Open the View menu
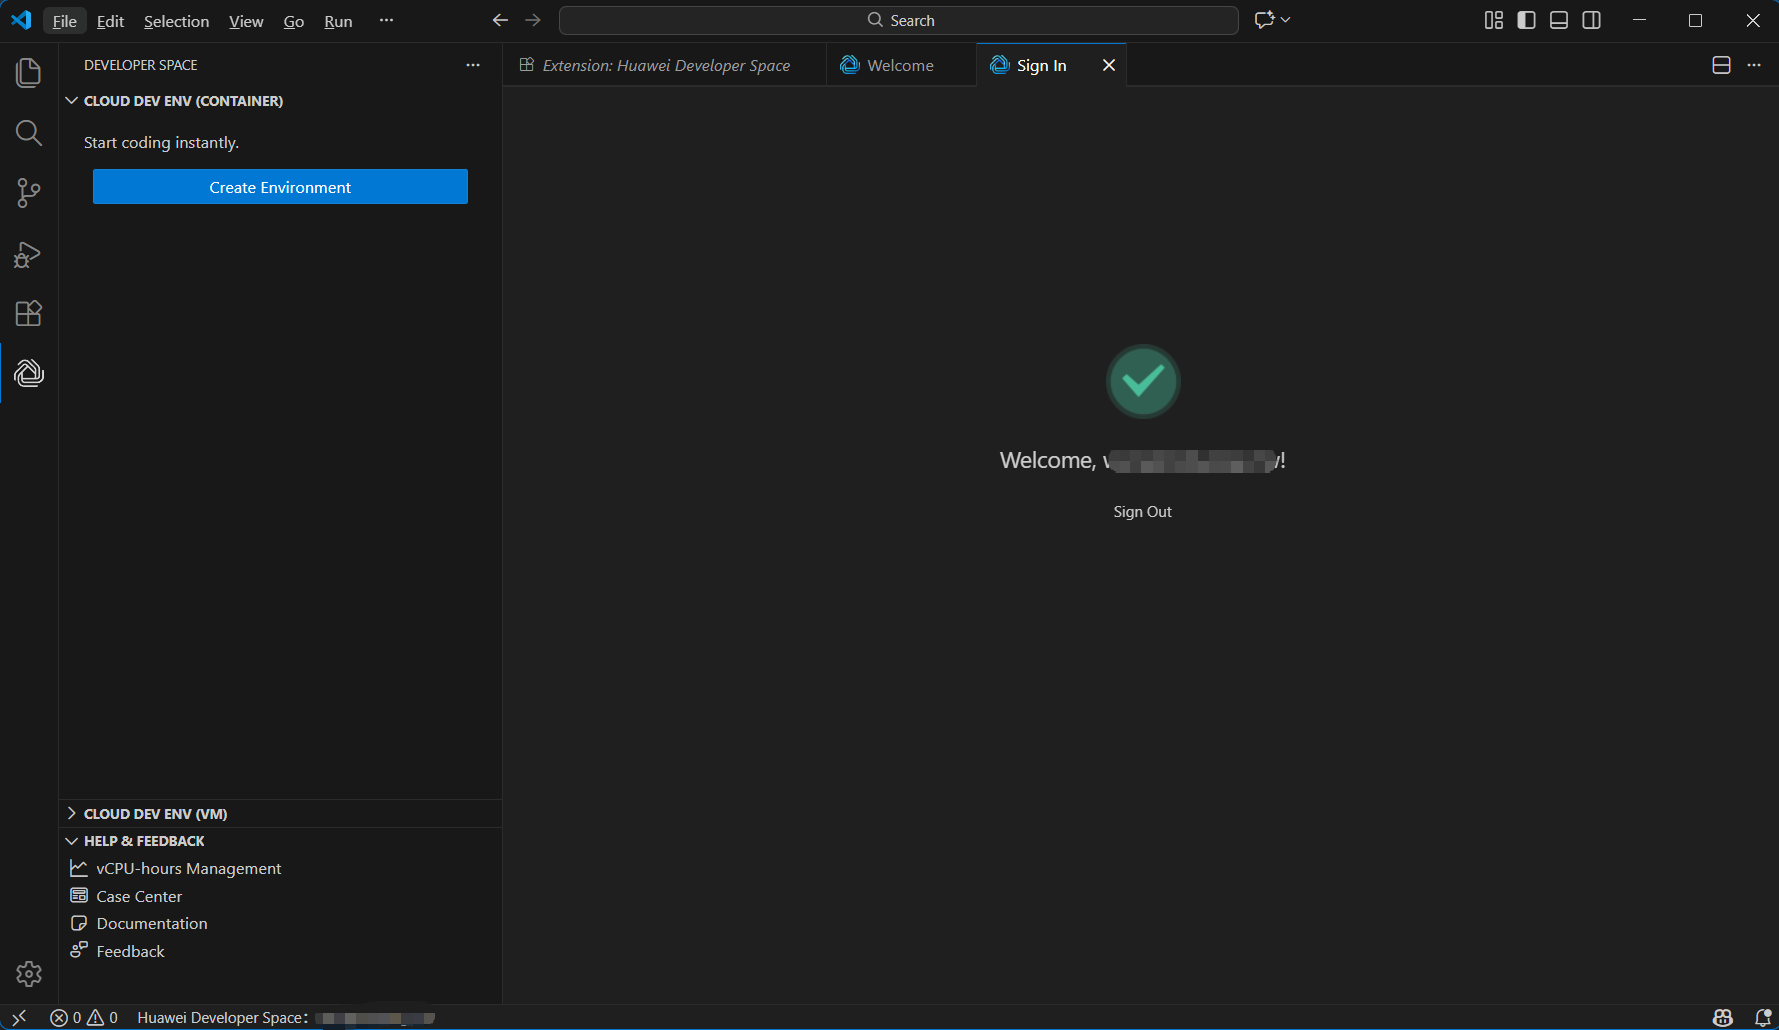 [x=246, y=21]
